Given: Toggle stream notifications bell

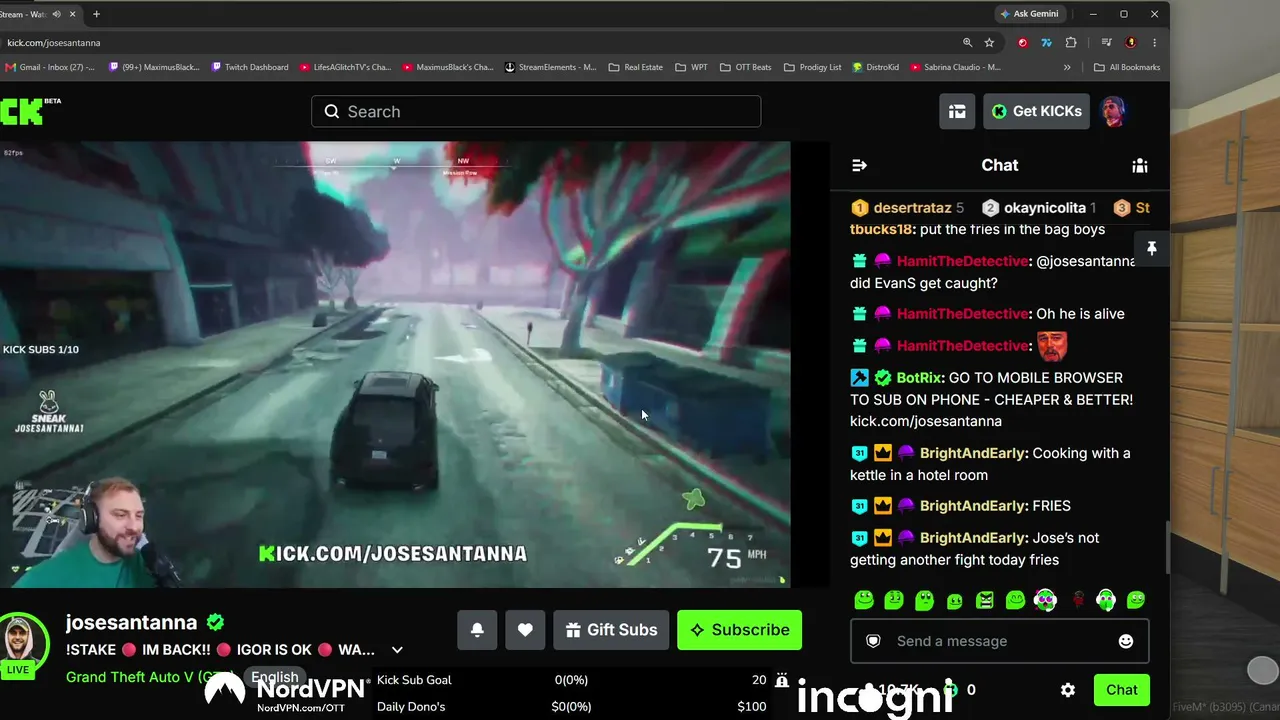Looking at the screenshot, I should tap(477, 630).
